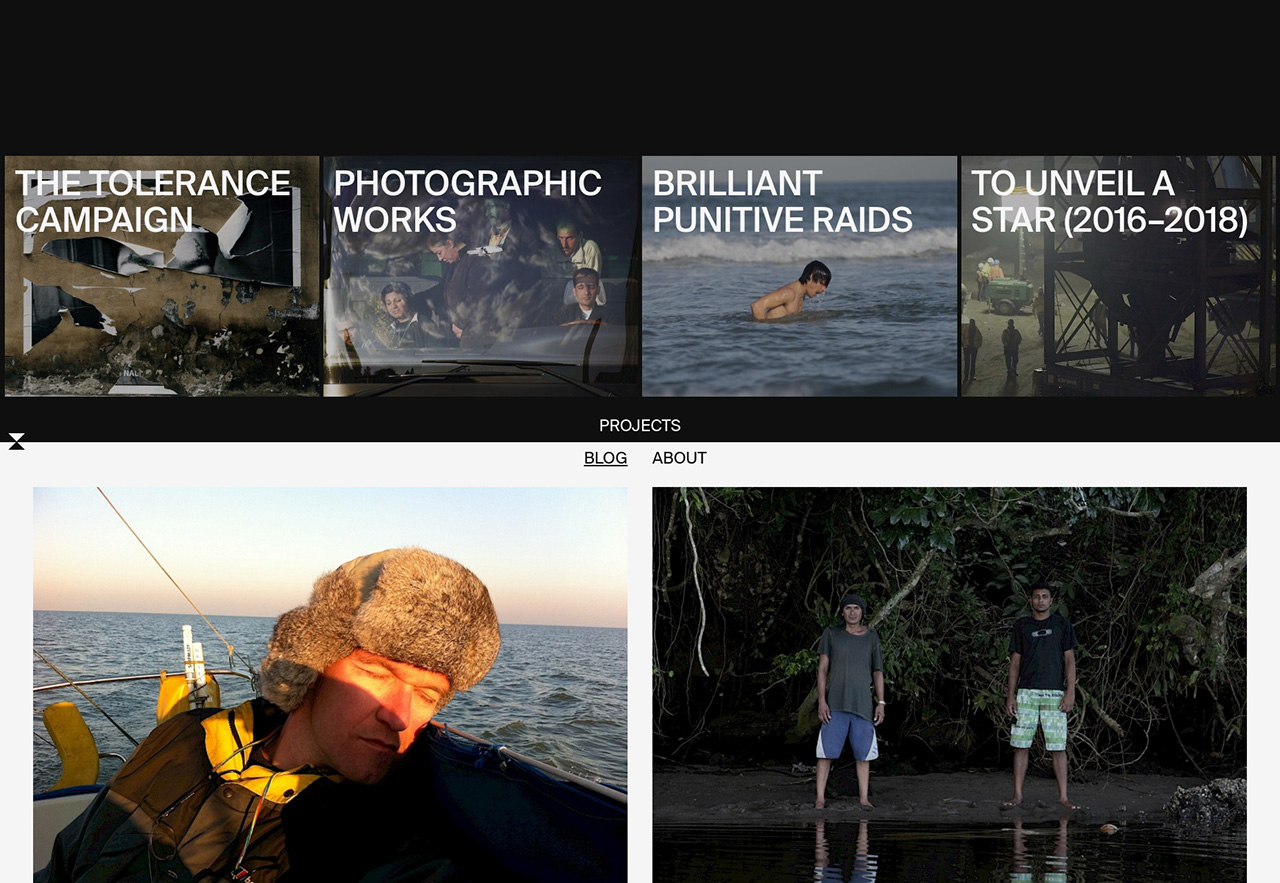This screenshot has width=1280, height=883.
Task: Open To Unveil a Star (2016–2018) title
Action: click(1109, 201)
